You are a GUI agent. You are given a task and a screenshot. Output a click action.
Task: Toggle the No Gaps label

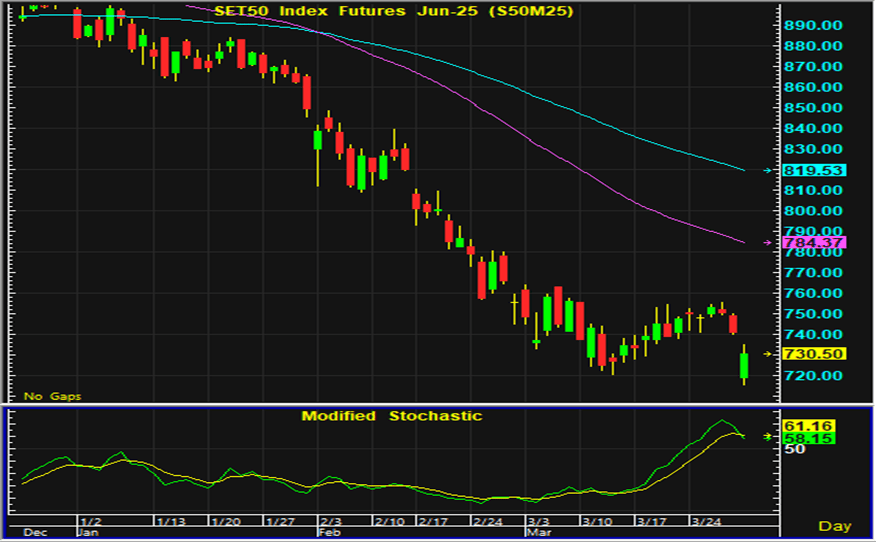[53, 396]
